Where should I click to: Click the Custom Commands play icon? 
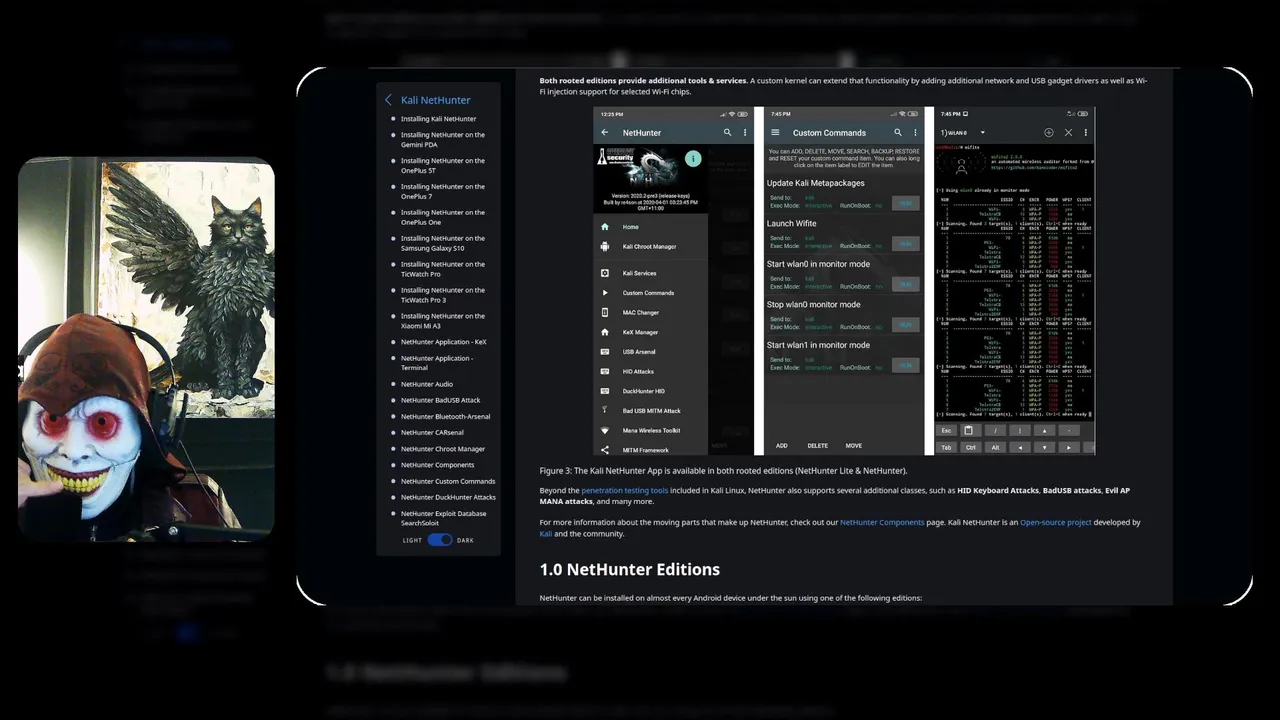[x=604, y=293]
